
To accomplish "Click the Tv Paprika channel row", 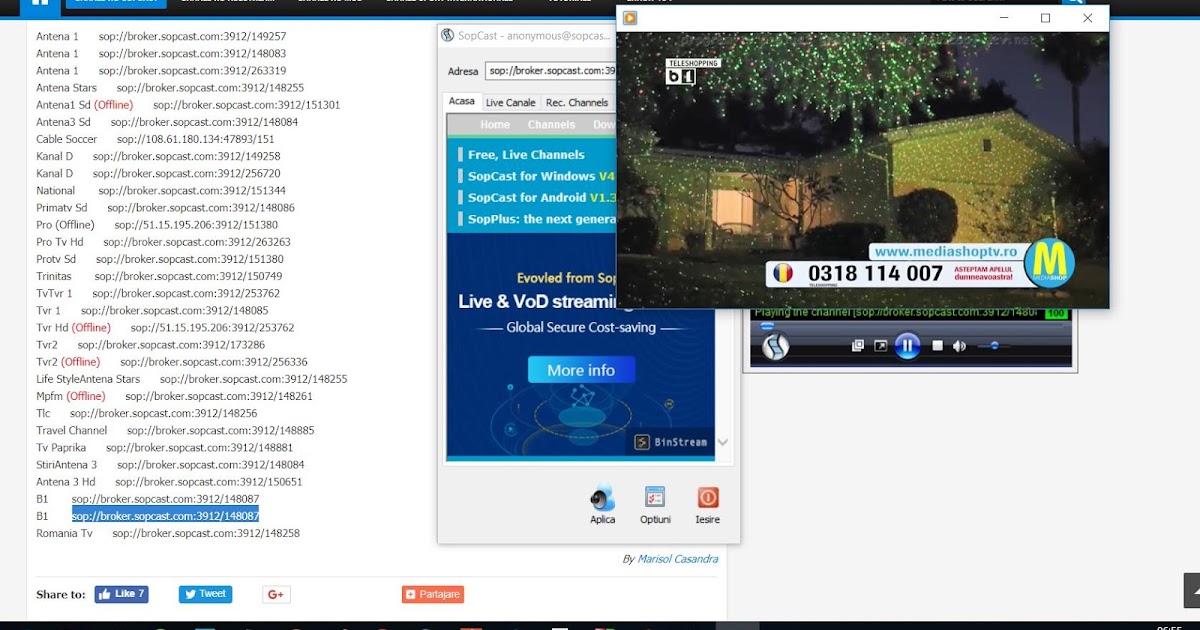I will pyautogui.click(x=165, y=448).
